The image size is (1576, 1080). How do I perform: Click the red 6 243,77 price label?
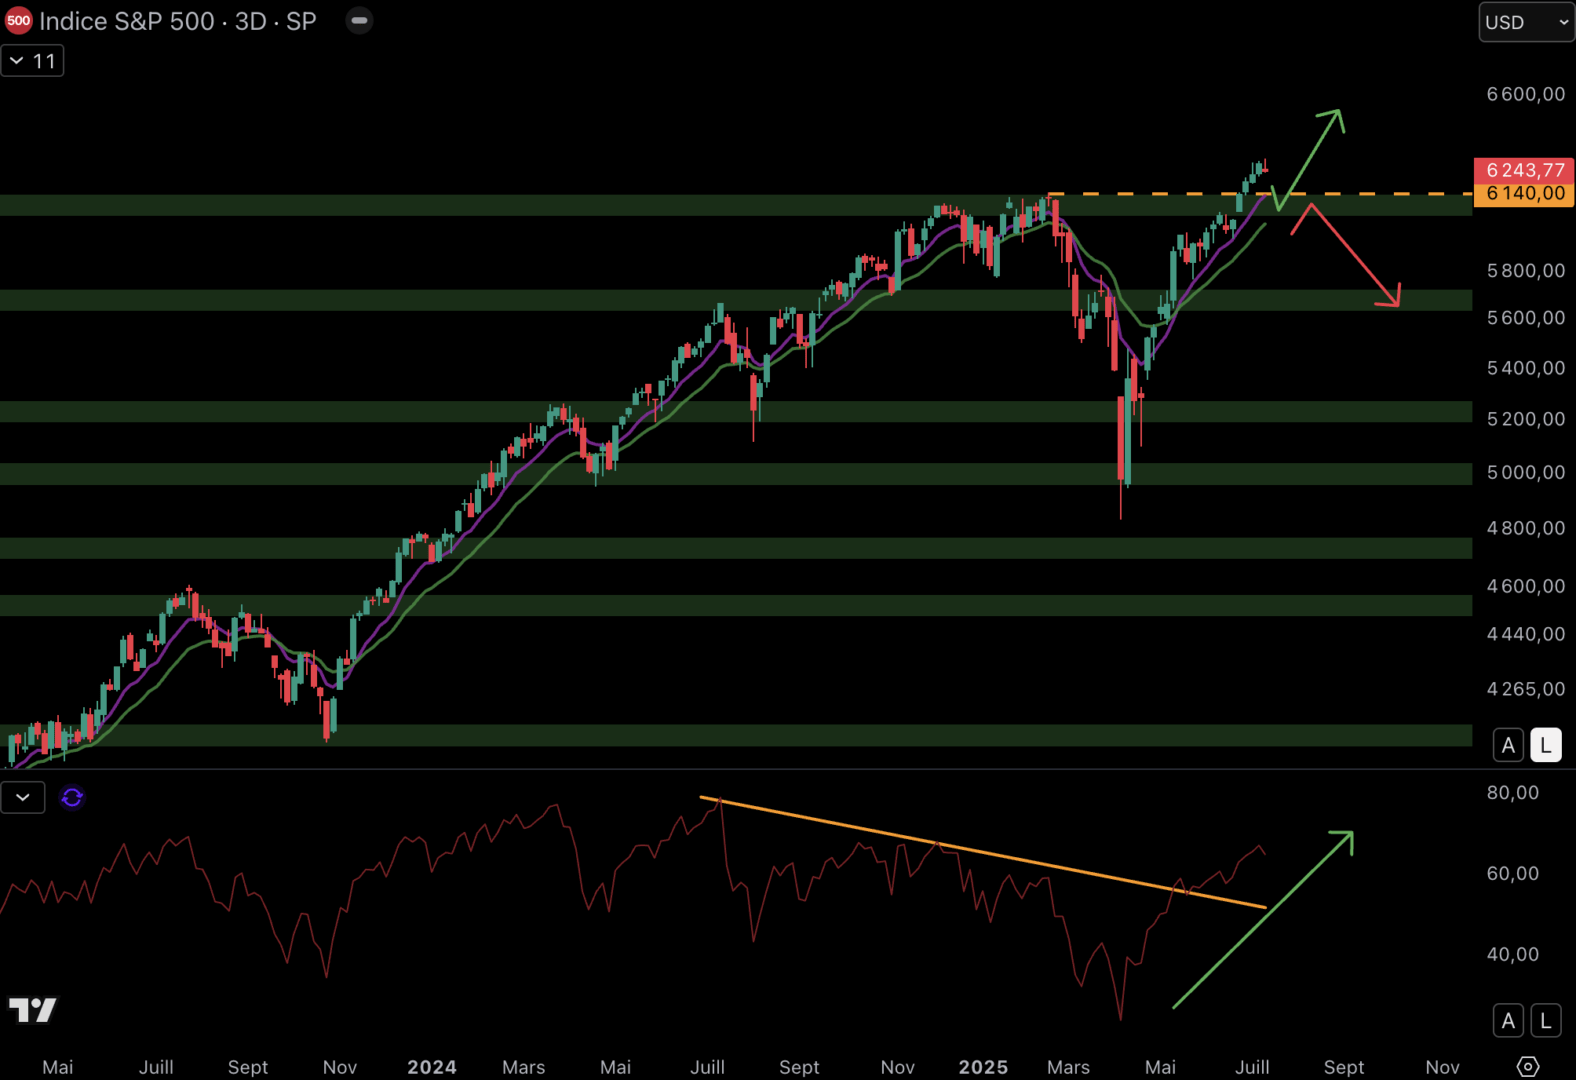pos(1524,170)
